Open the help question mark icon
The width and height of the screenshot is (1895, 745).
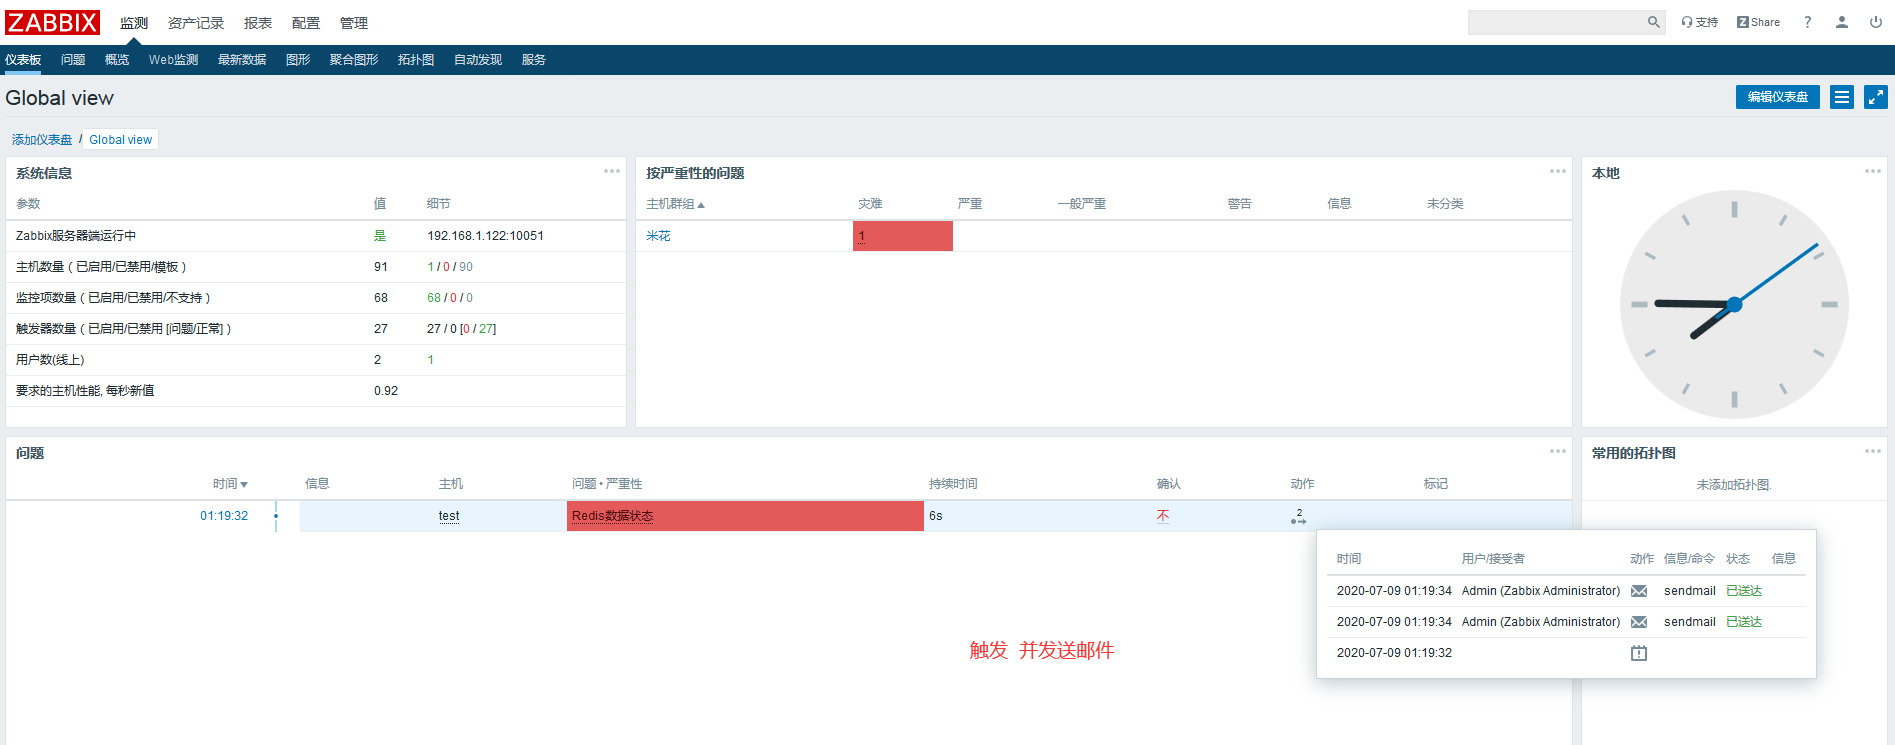[x=1807, y=22]
